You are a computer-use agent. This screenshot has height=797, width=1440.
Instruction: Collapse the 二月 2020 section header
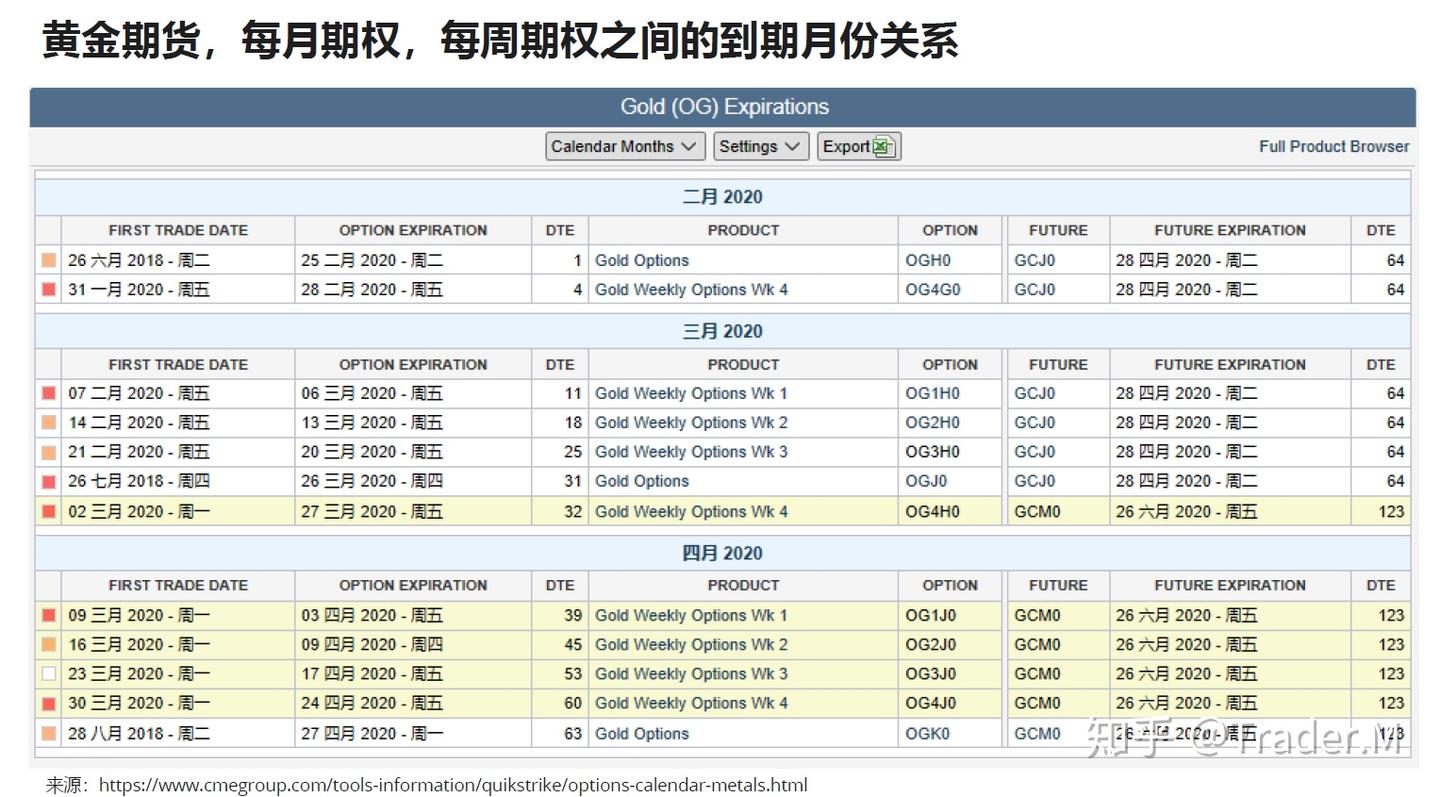pos(722,197)
